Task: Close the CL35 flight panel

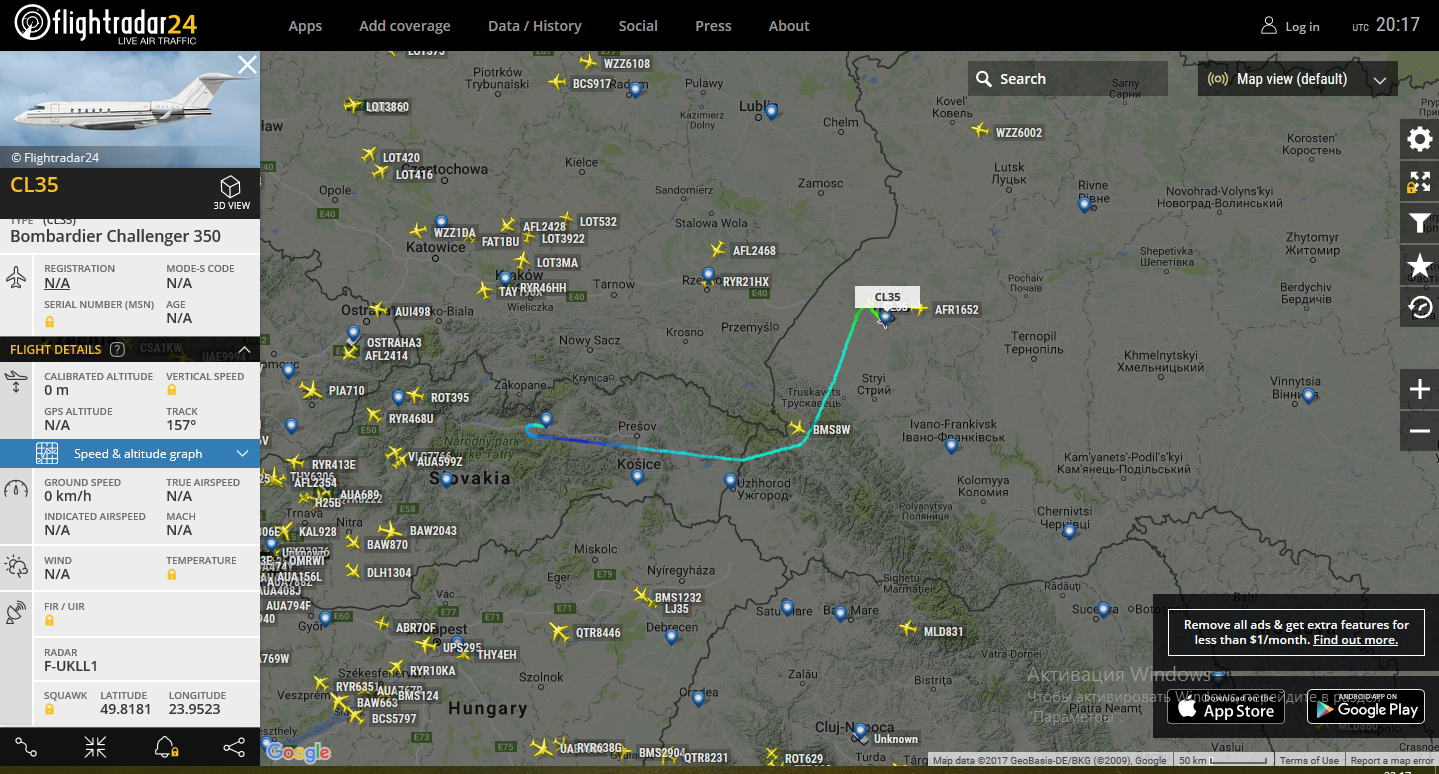Action: click(x=247, y=65)
